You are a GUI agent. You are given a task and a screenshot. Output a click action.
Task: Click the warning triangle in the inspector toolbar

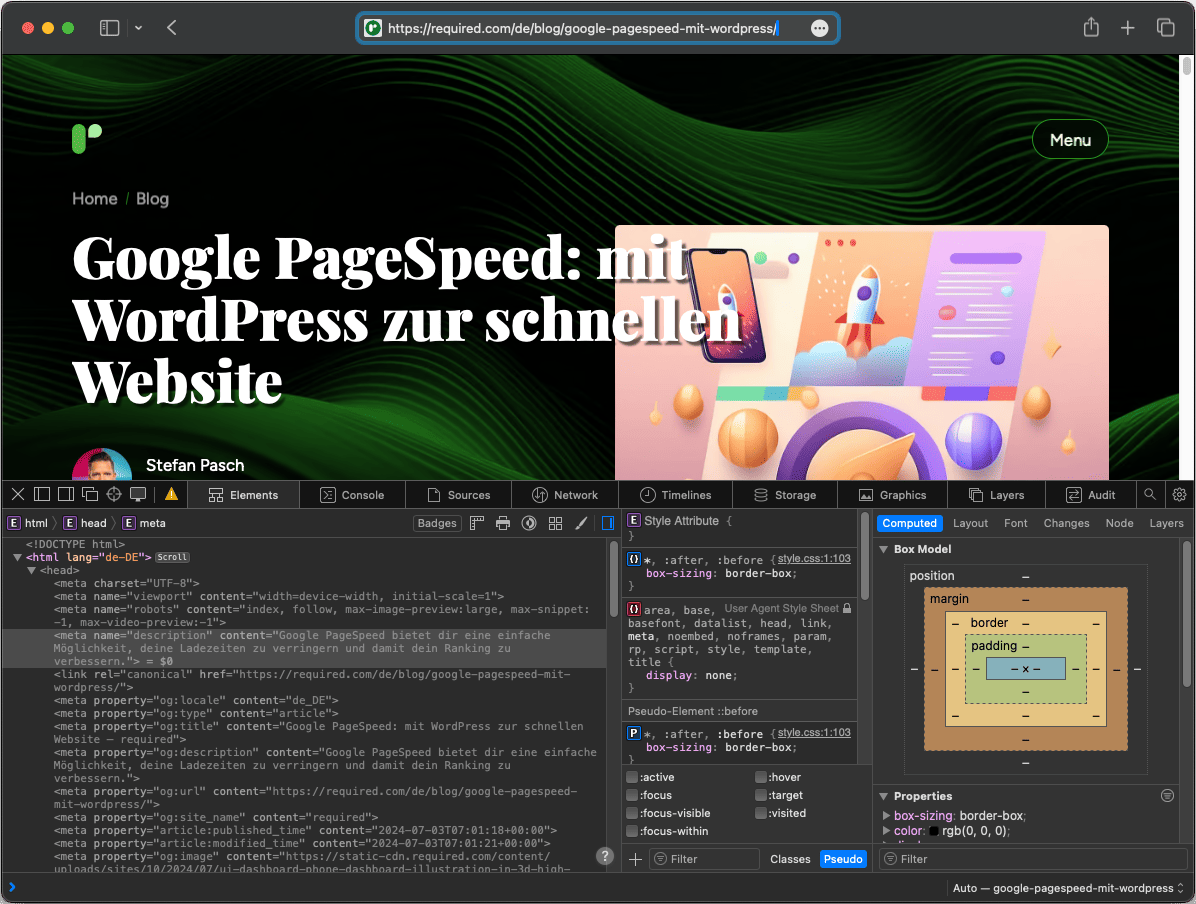(x=171, y=494)
